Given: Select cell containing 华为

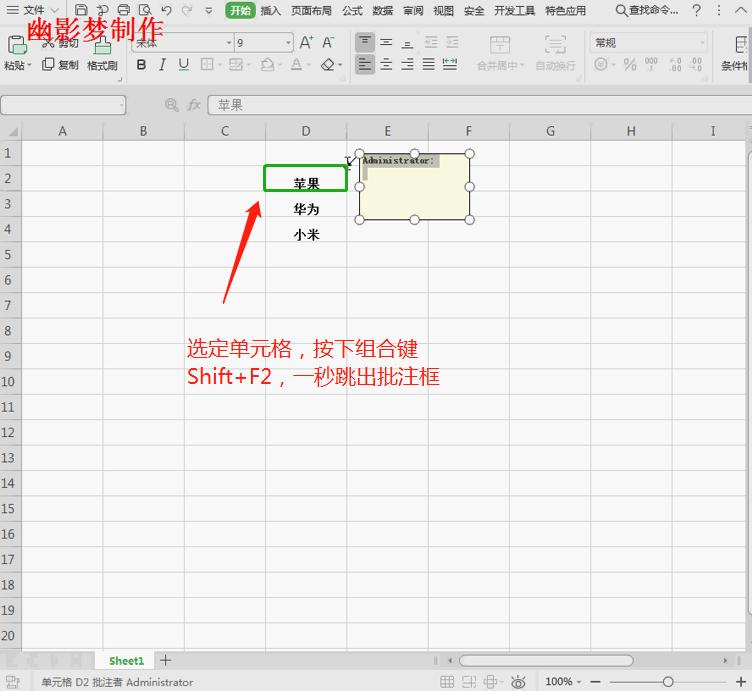Looking at the screenshot, I should click(306, 204).
